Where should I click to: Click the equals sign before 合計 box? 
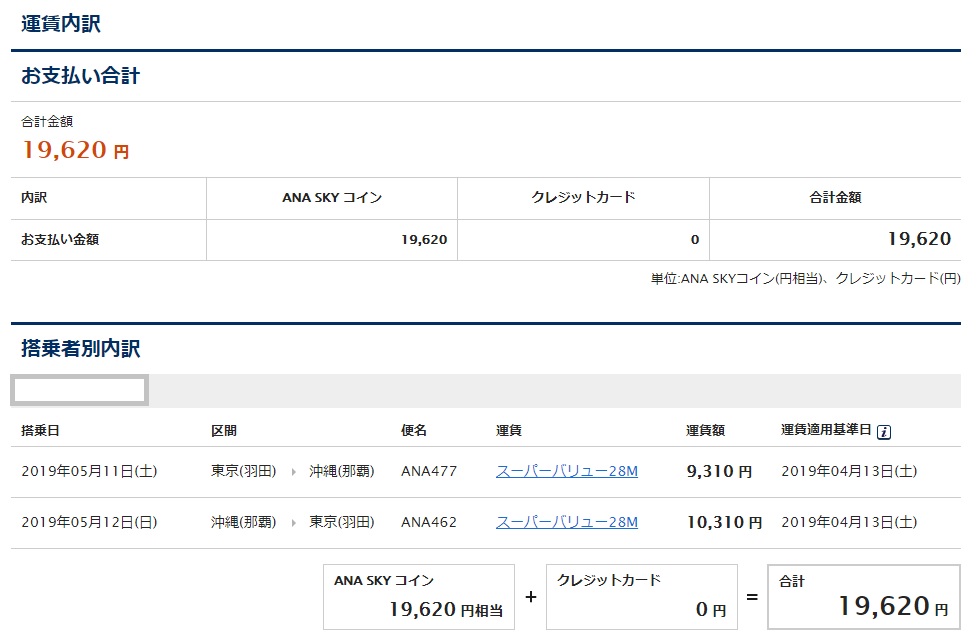(x=750, y=597)
